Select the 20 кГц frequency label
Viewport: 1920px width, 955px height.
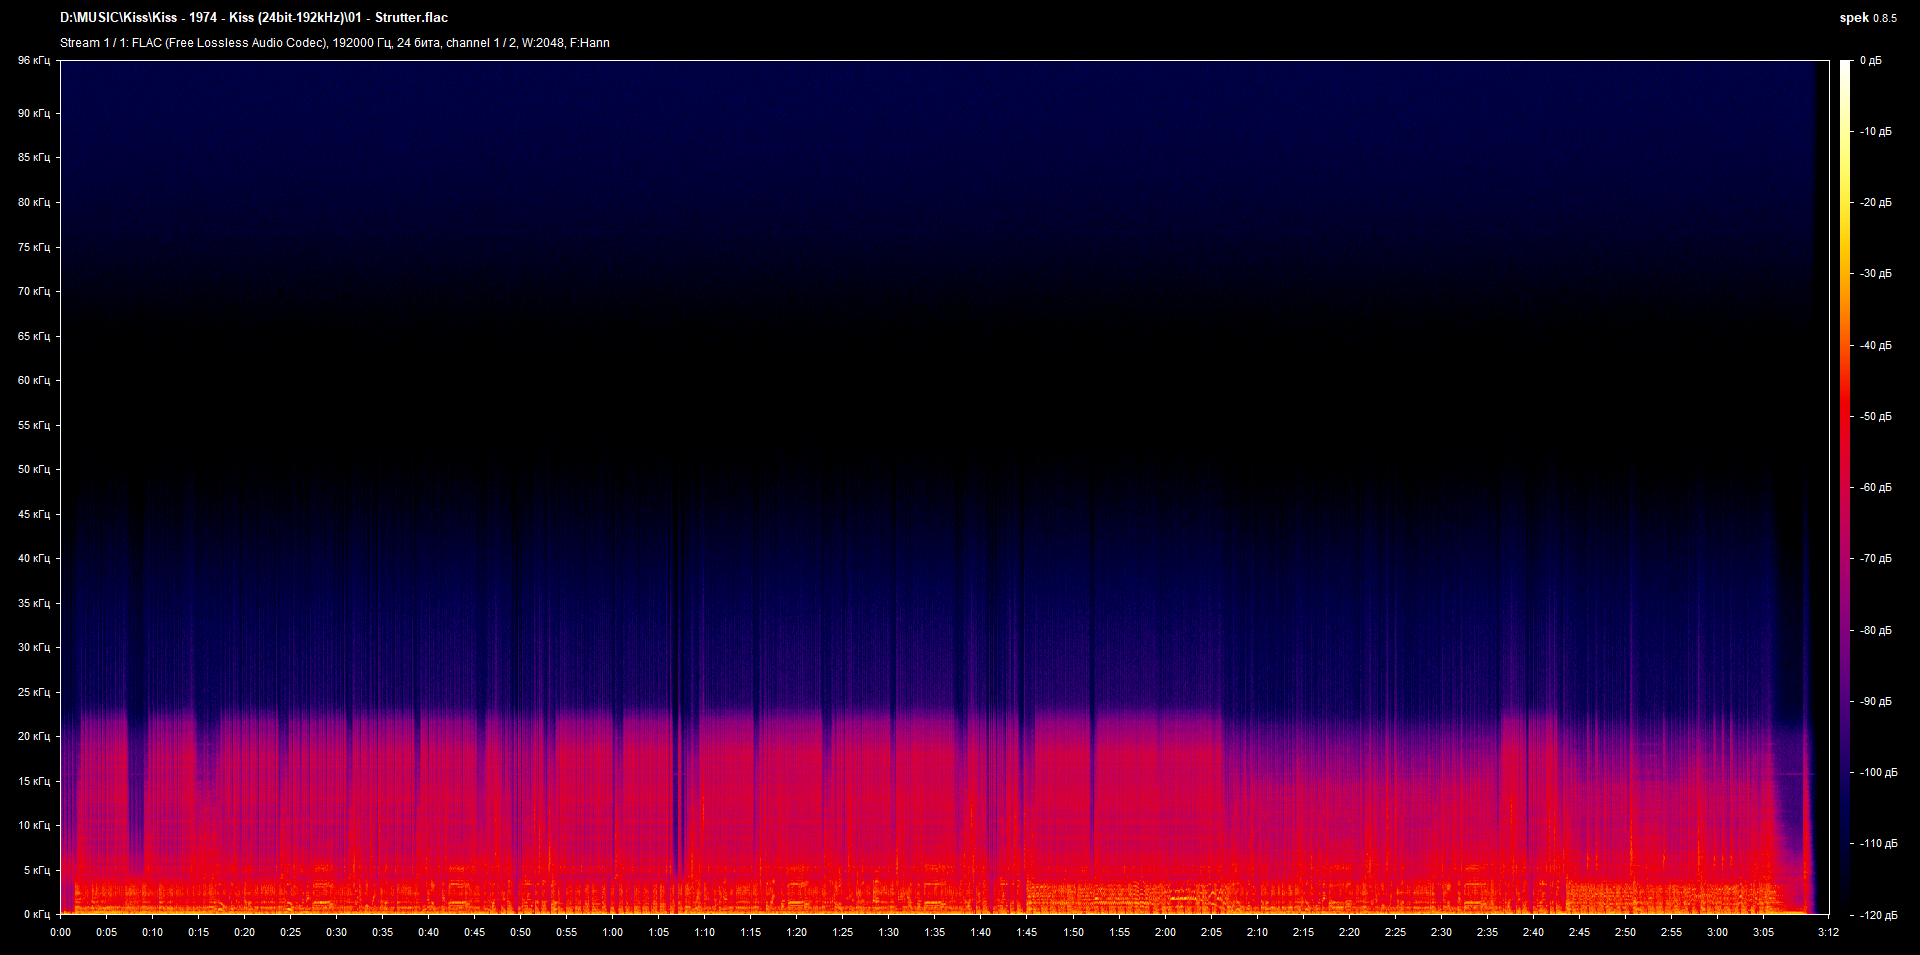33,736
